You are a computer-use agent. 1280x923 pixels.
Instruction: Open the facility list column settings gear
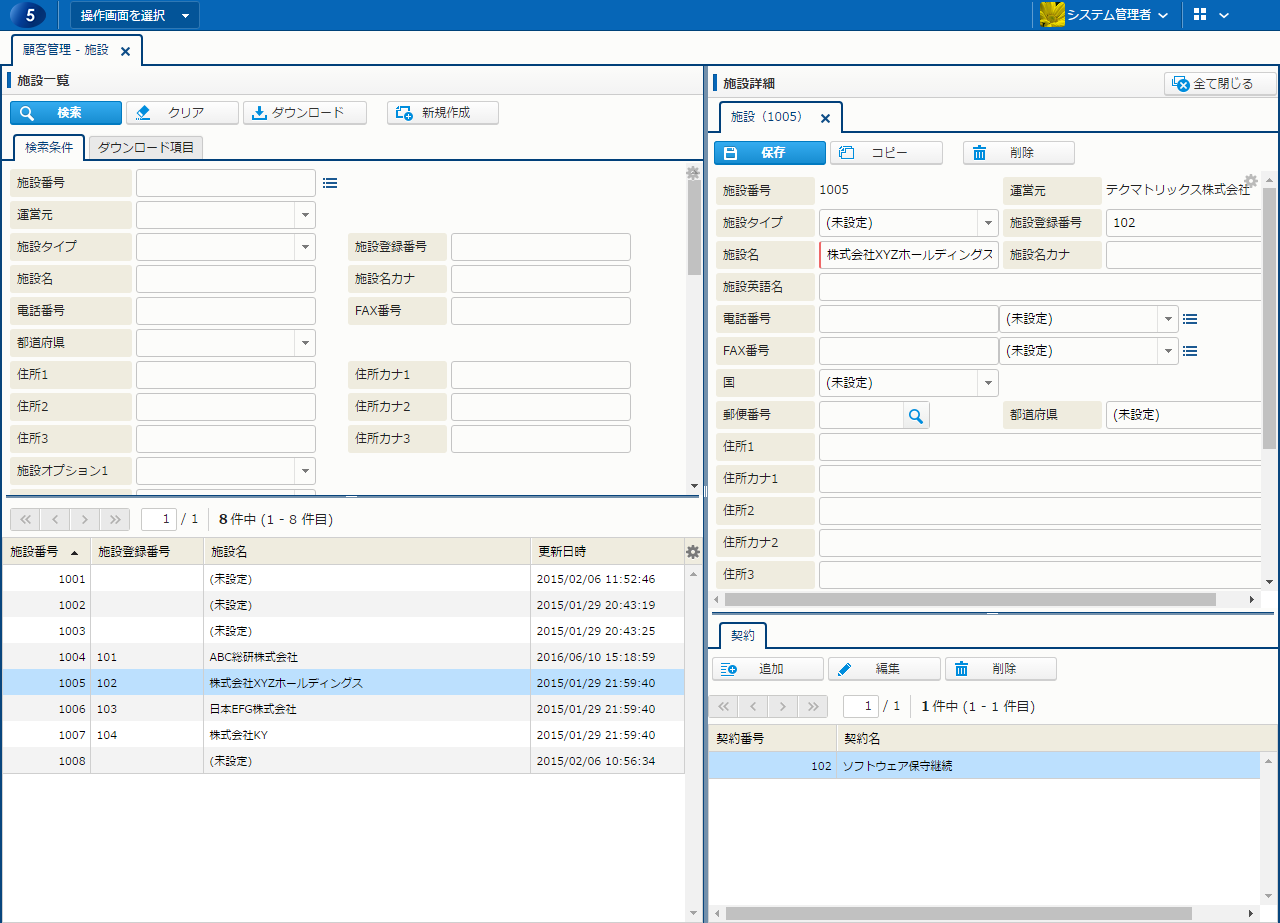pyautogui.click(x=692, y=552)
